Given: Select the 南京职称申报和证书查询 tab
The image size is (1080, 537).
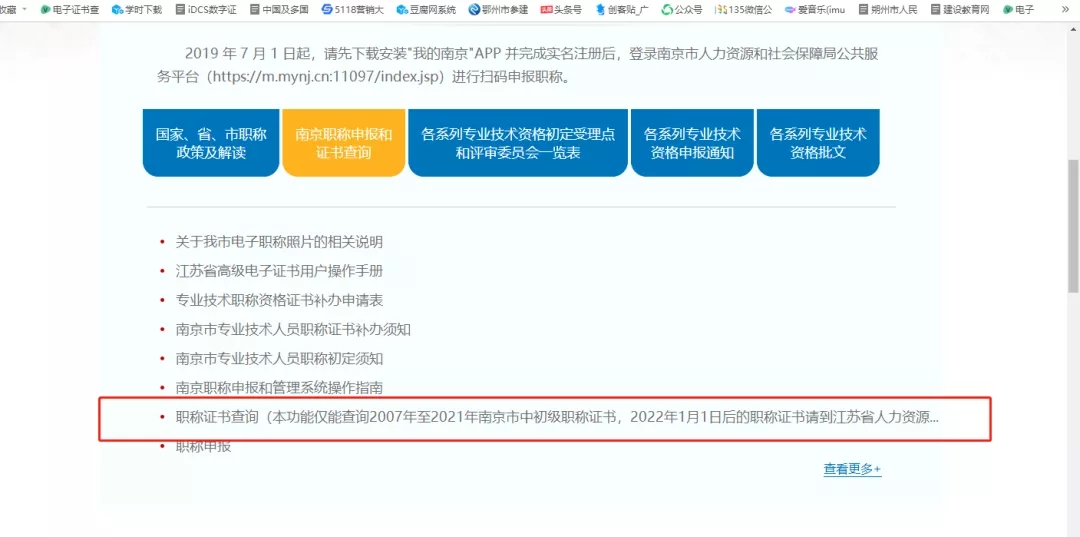Looking at the screenshot, I should pyautogui.click(x=344, y=143).
